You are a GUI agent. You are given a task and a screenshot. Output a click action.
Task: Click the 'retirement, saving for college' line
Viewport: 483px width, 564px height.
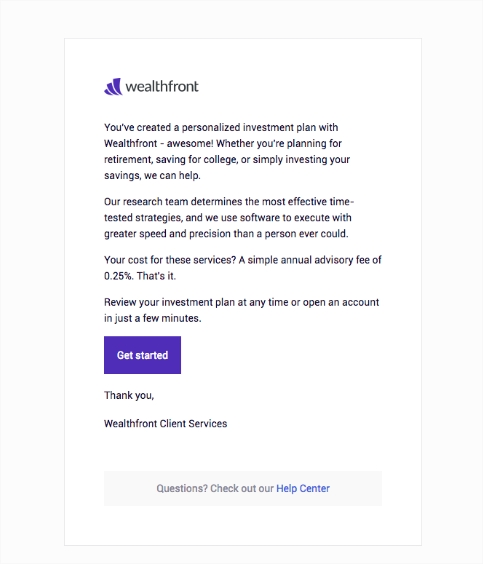coord(227,160)
